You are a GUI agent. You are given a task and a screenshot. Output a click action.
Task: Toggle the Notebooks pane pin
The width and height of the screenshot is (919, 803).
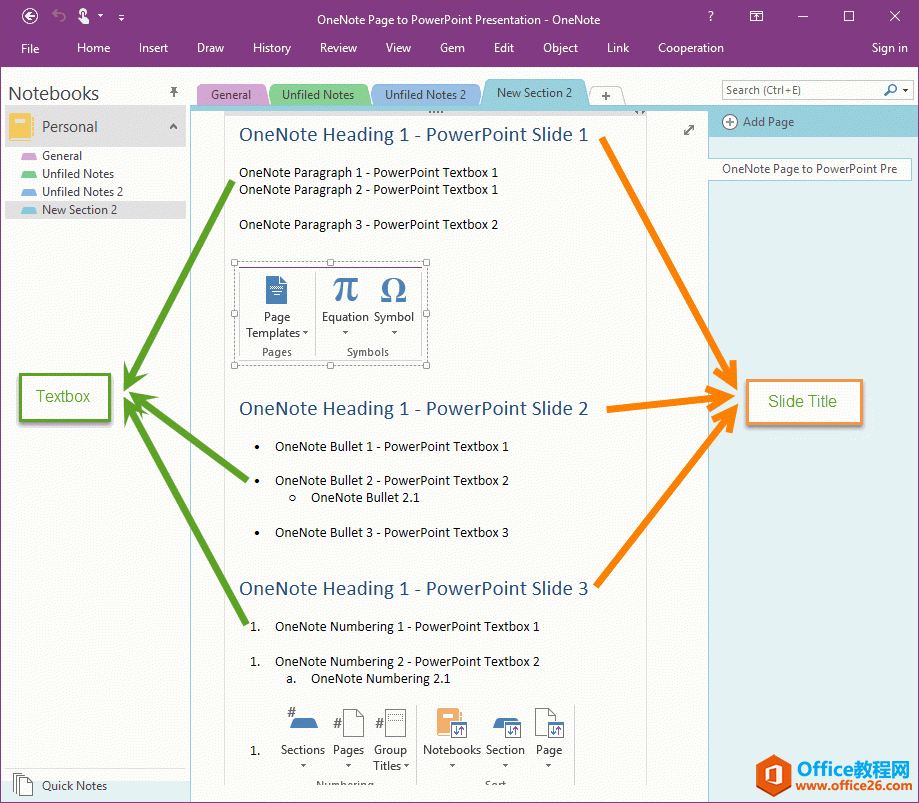tap(173, 91)
